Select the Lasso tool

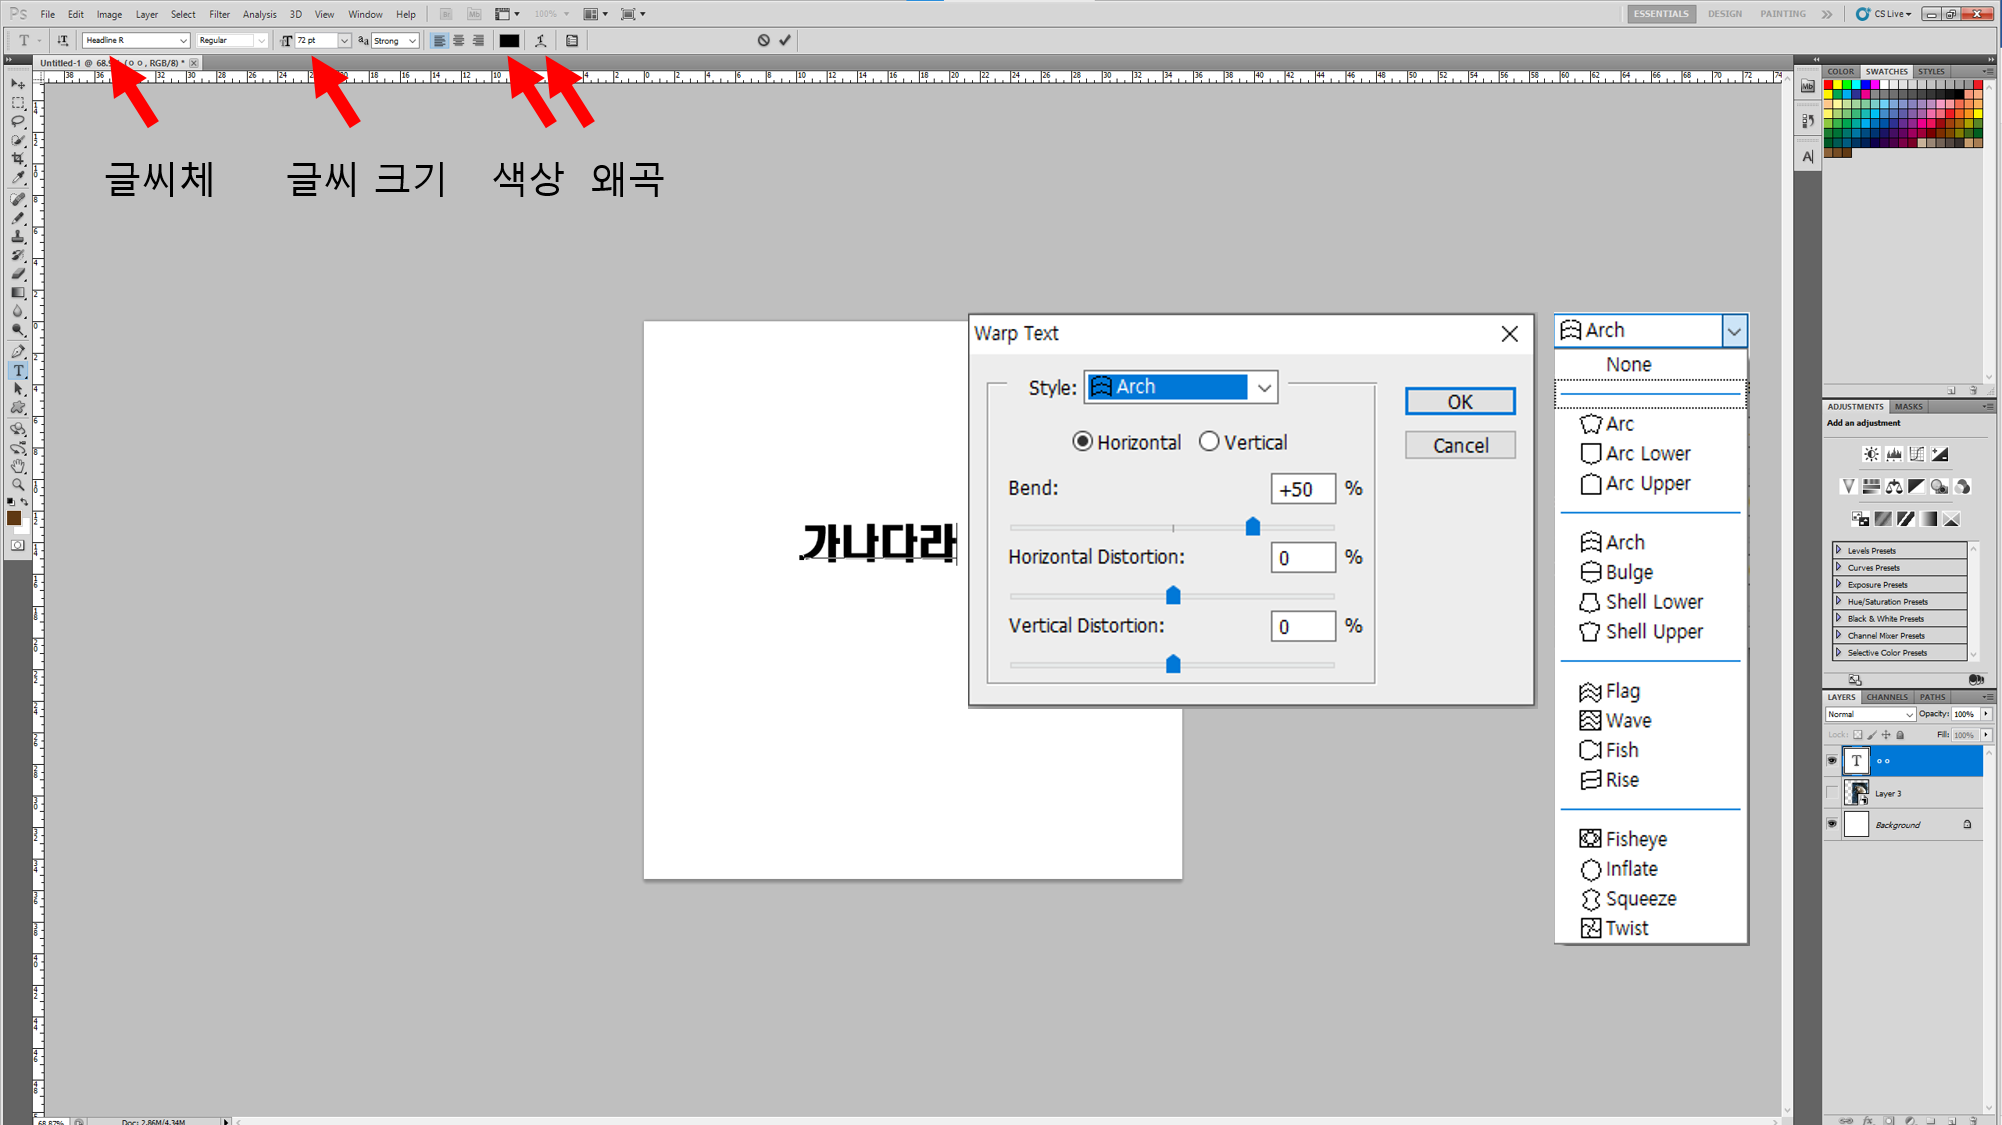(18, 122)
